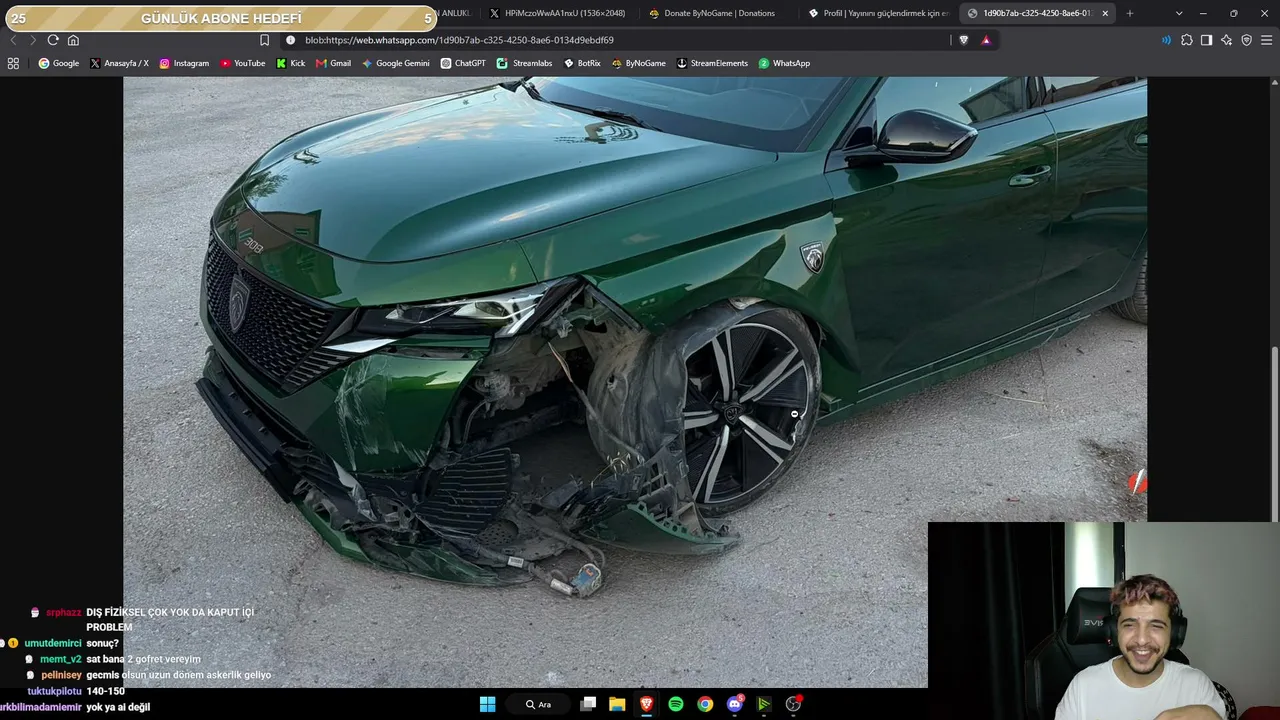Click the address bar with WhatsApp blob URL
Viewport: 1280px width, 720px height.
click(x=615, y=40)
